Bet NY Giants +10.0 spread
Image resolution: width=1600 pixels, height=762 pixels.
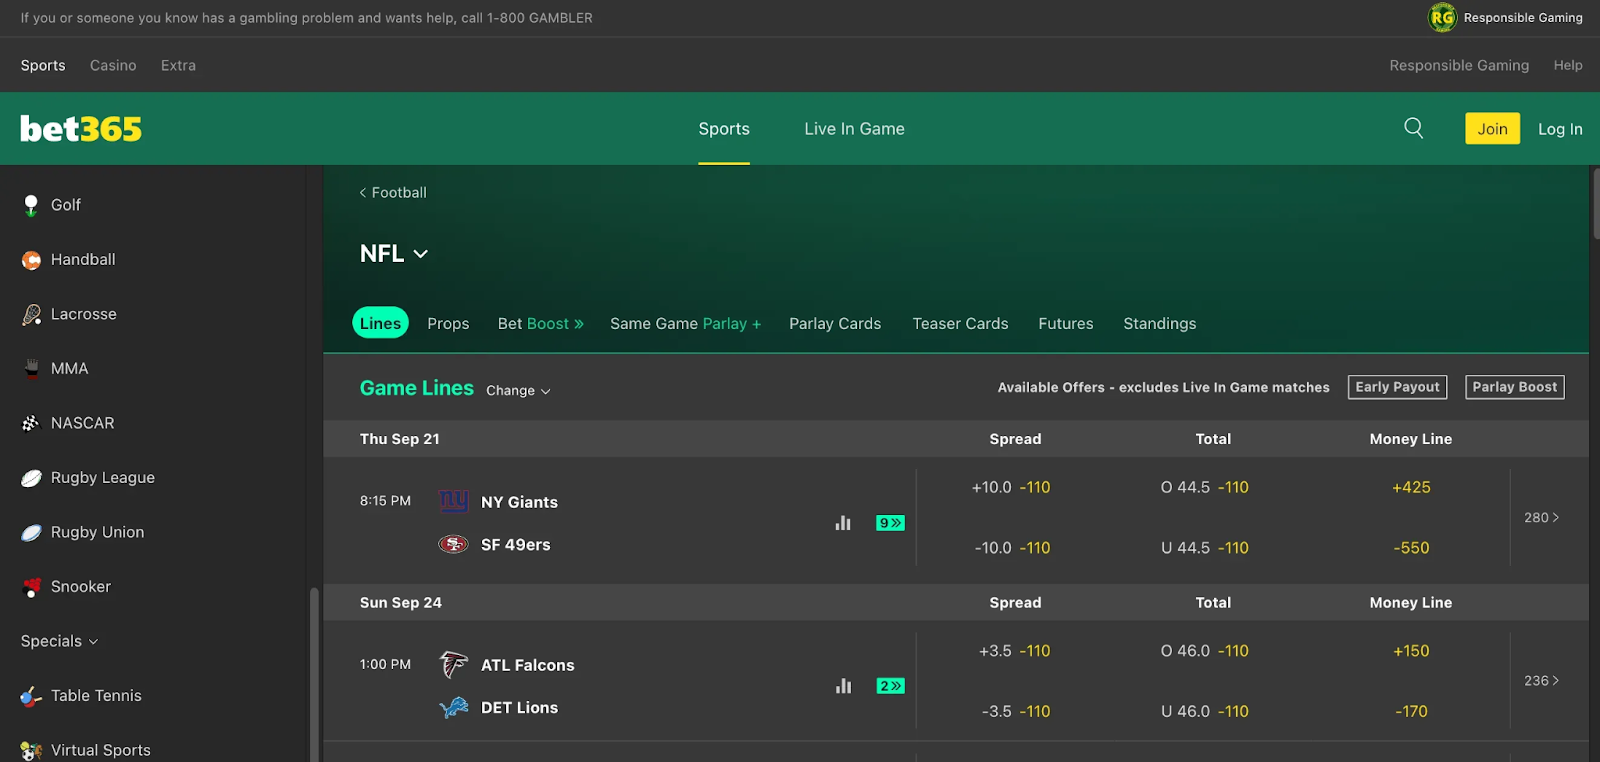(x=1011, y=487)
